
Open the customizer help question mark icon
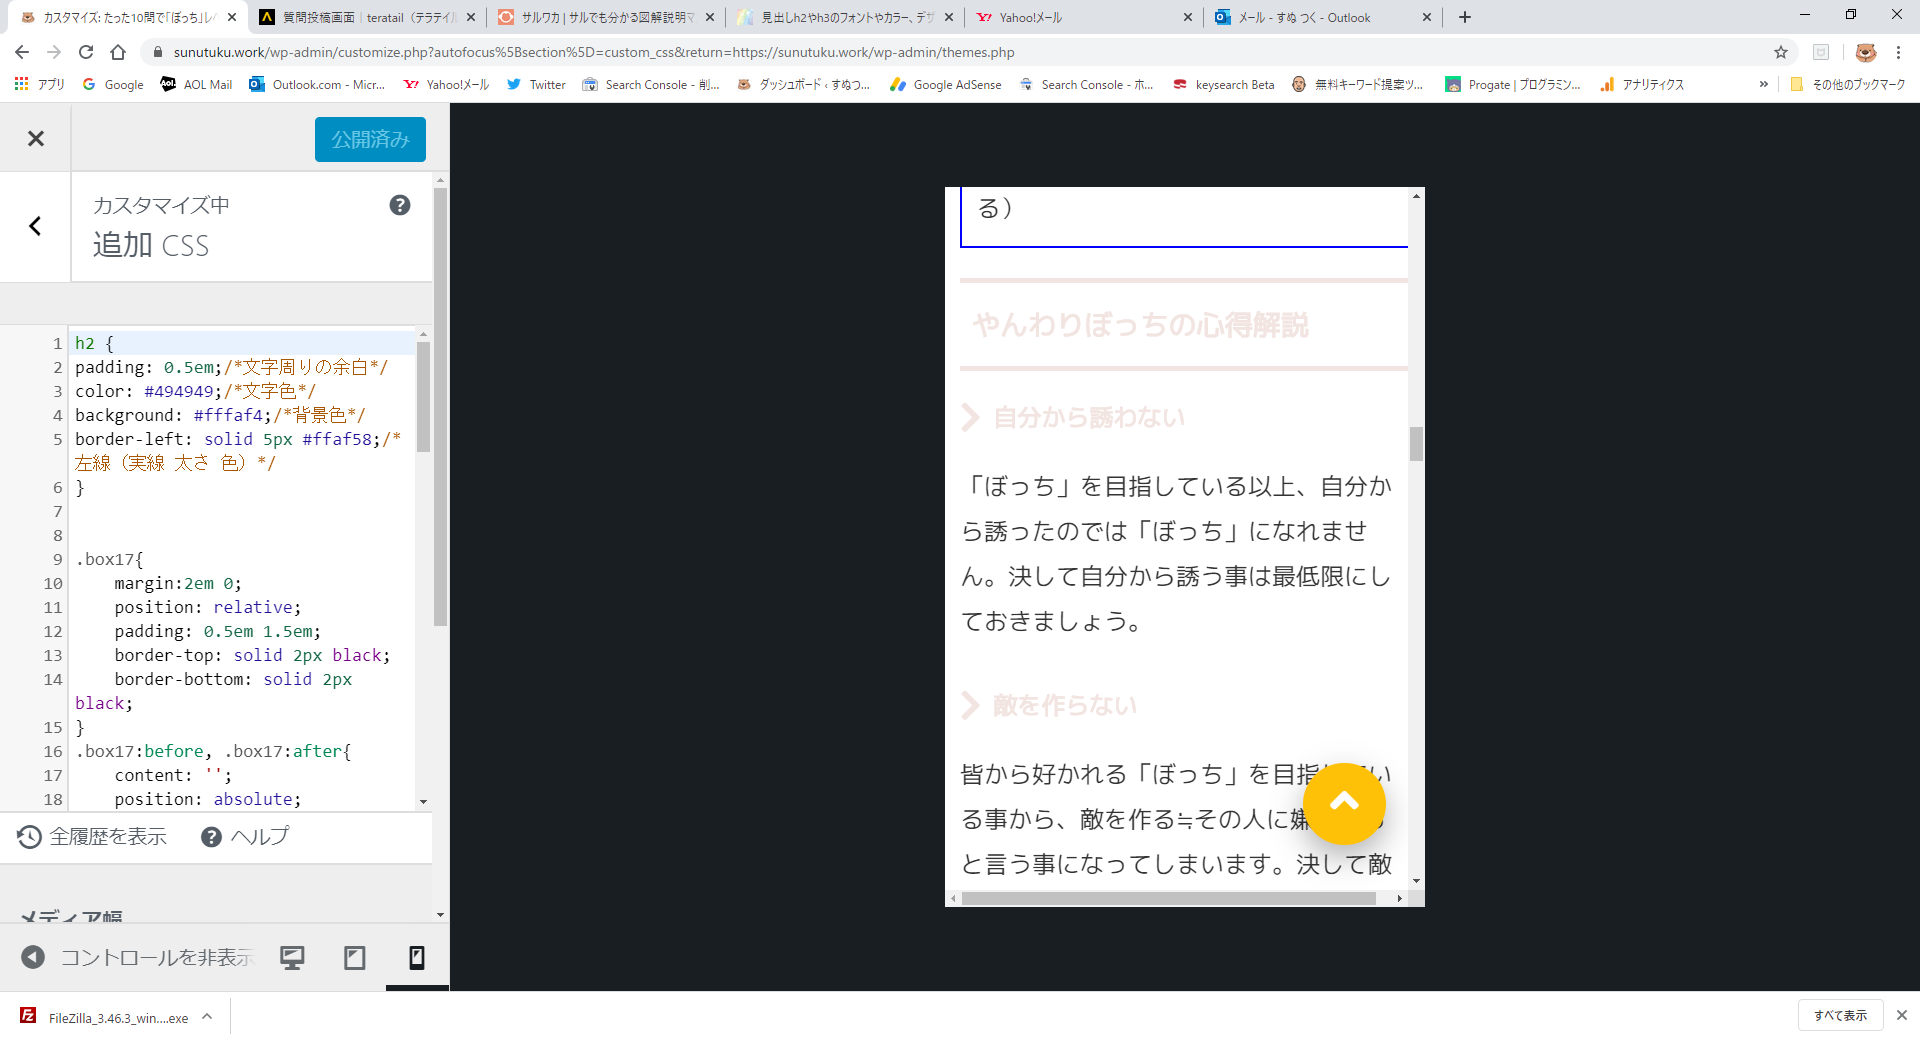[x=399, y=205]
